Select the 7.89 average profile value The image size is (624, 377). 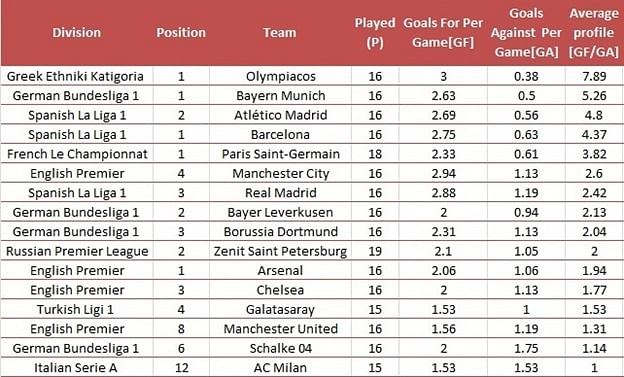click(x=594, y=76)
